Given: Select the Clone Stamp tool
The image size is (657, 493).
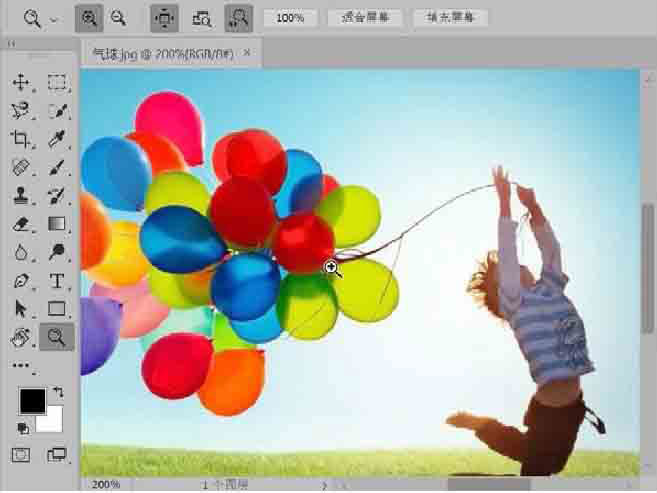Looking at the screenshot, I should (x=21, y=196).
